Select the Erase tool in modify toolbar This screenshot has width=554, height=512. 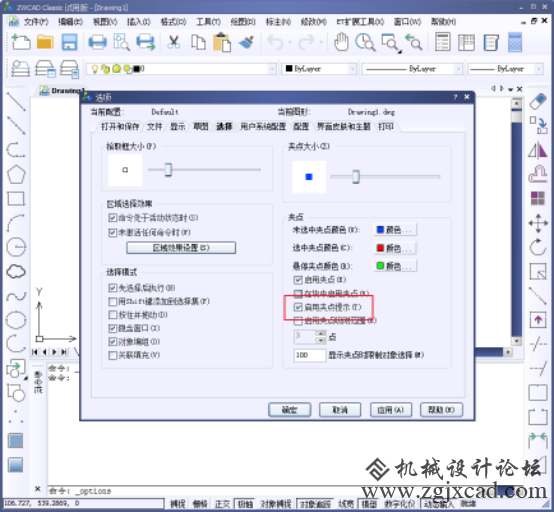(x=538, y=102)
